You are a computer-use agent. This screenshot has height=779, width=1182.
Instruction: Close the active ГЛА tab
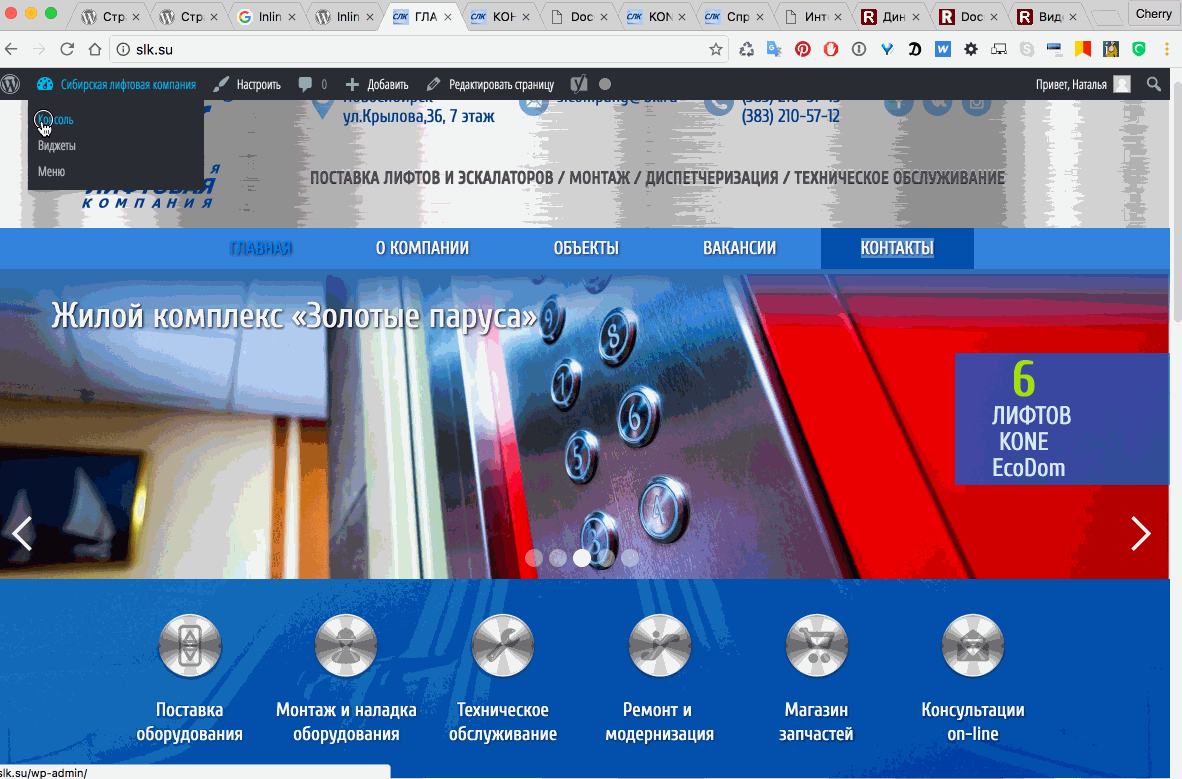pyautogui.click(x=448, y=17)
